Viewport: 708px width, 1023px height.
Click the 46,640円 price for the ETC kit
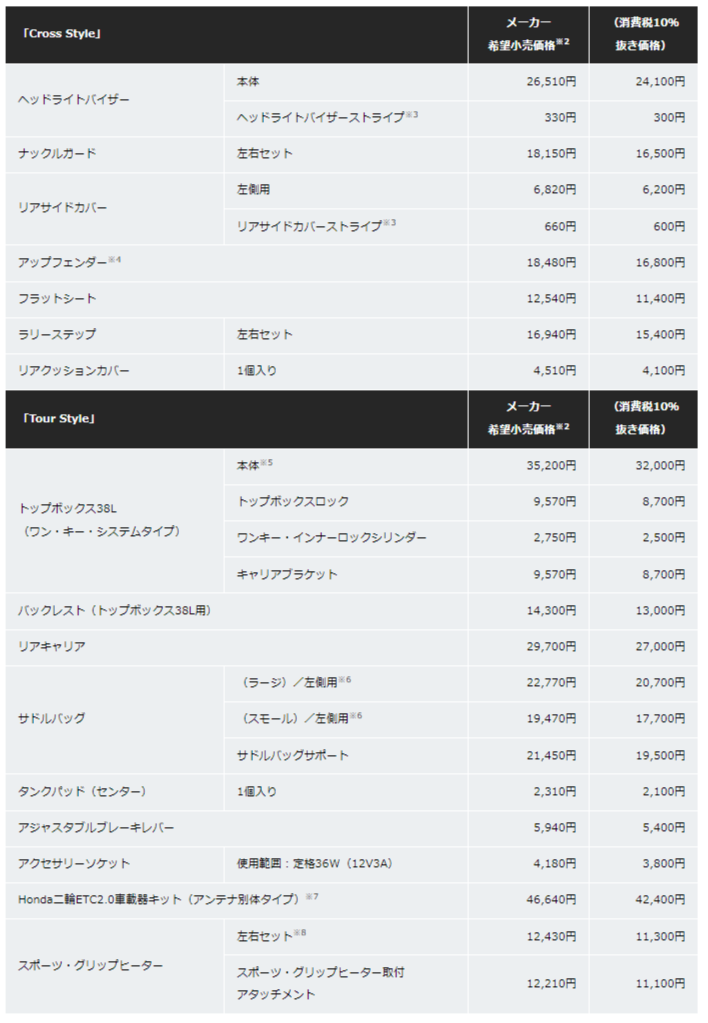(x=550, y=900)
